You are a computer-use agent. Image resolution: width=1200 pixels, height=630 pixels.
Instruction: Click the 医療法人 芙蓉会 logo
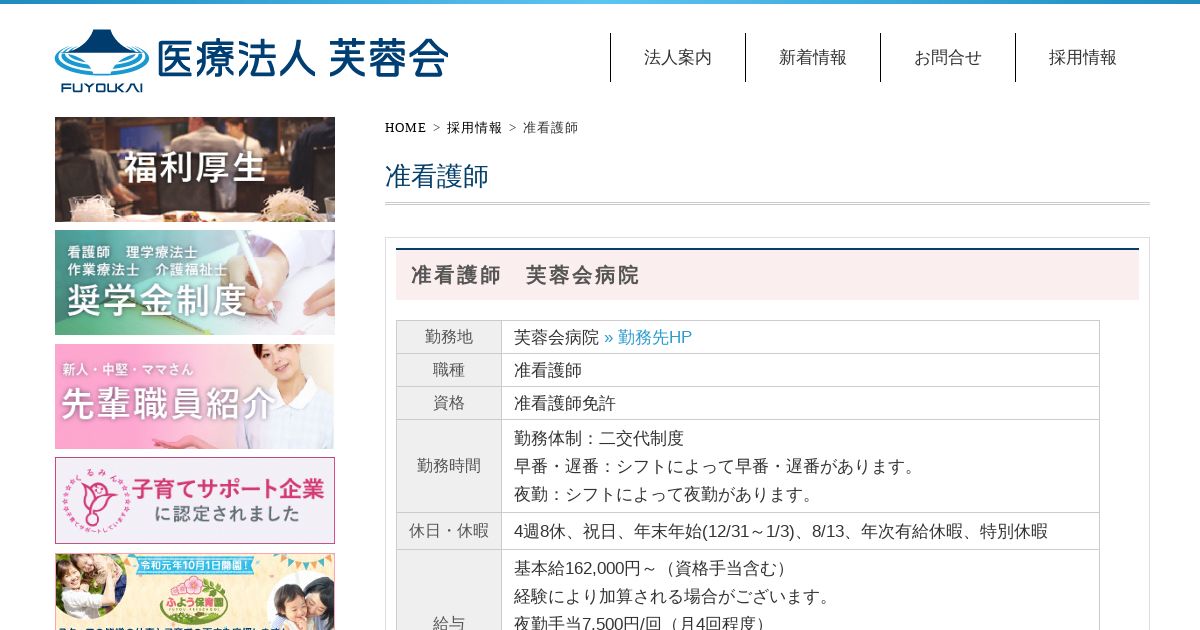[x=251, y=60]
